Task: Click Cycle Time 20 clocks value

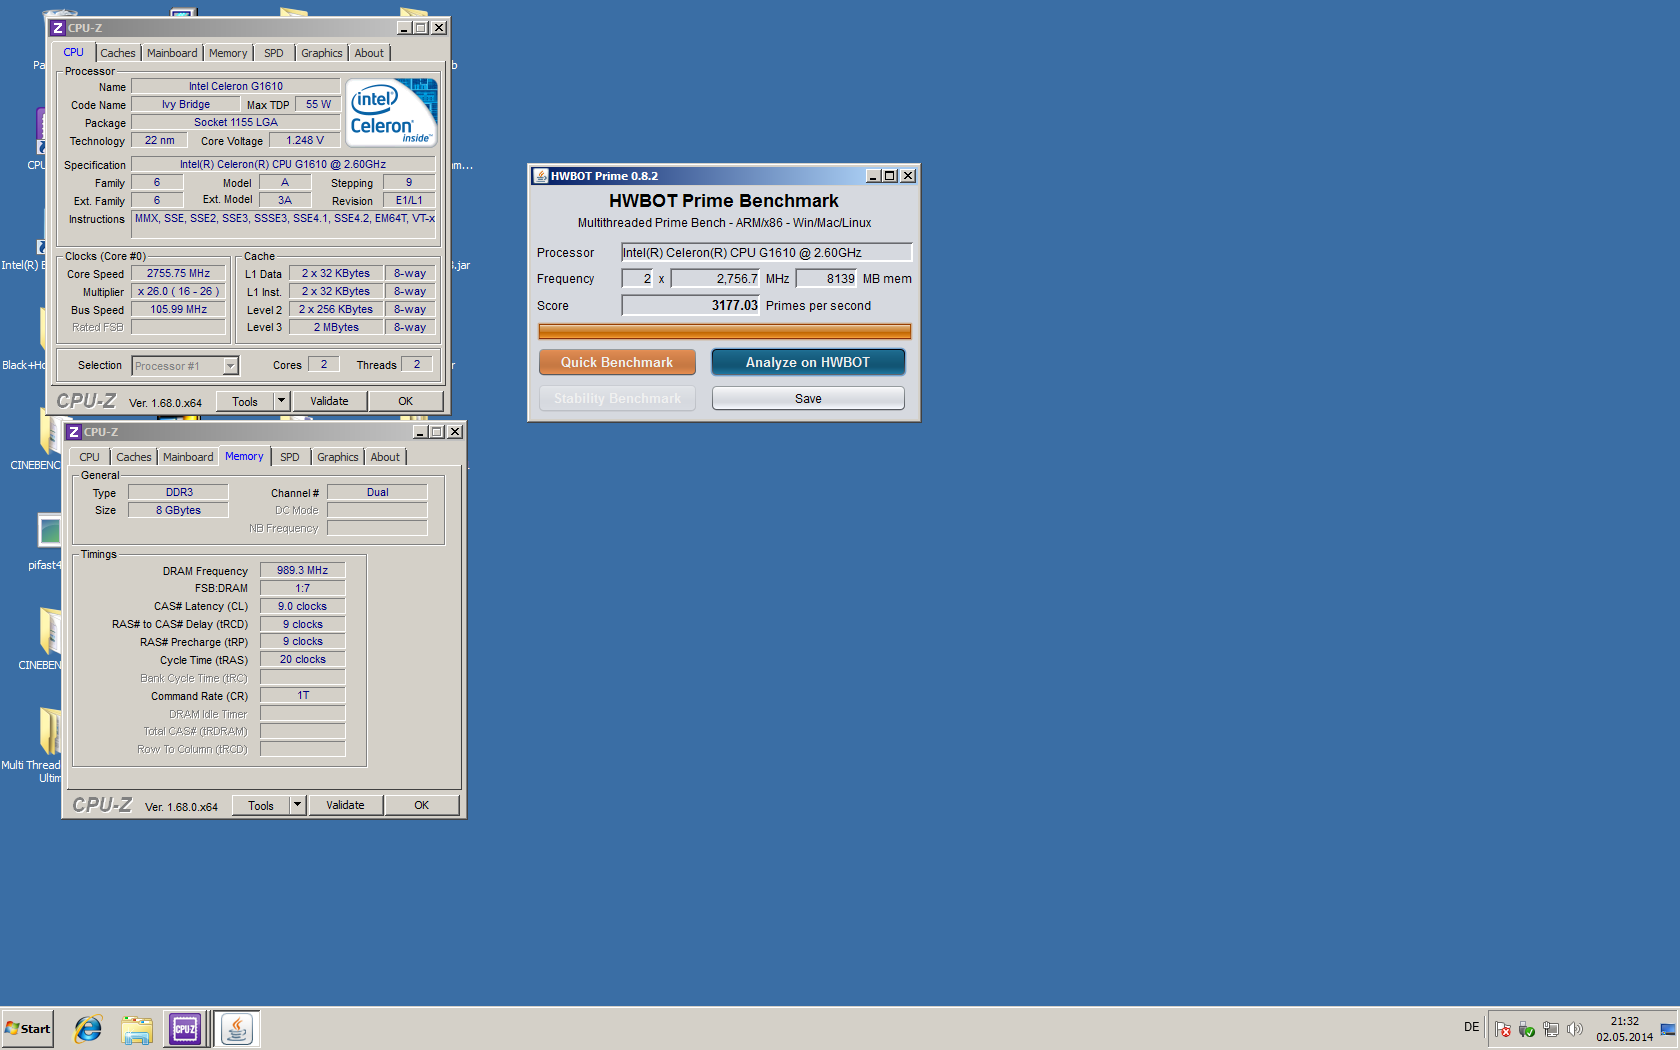Action: [x=302, y=659]
